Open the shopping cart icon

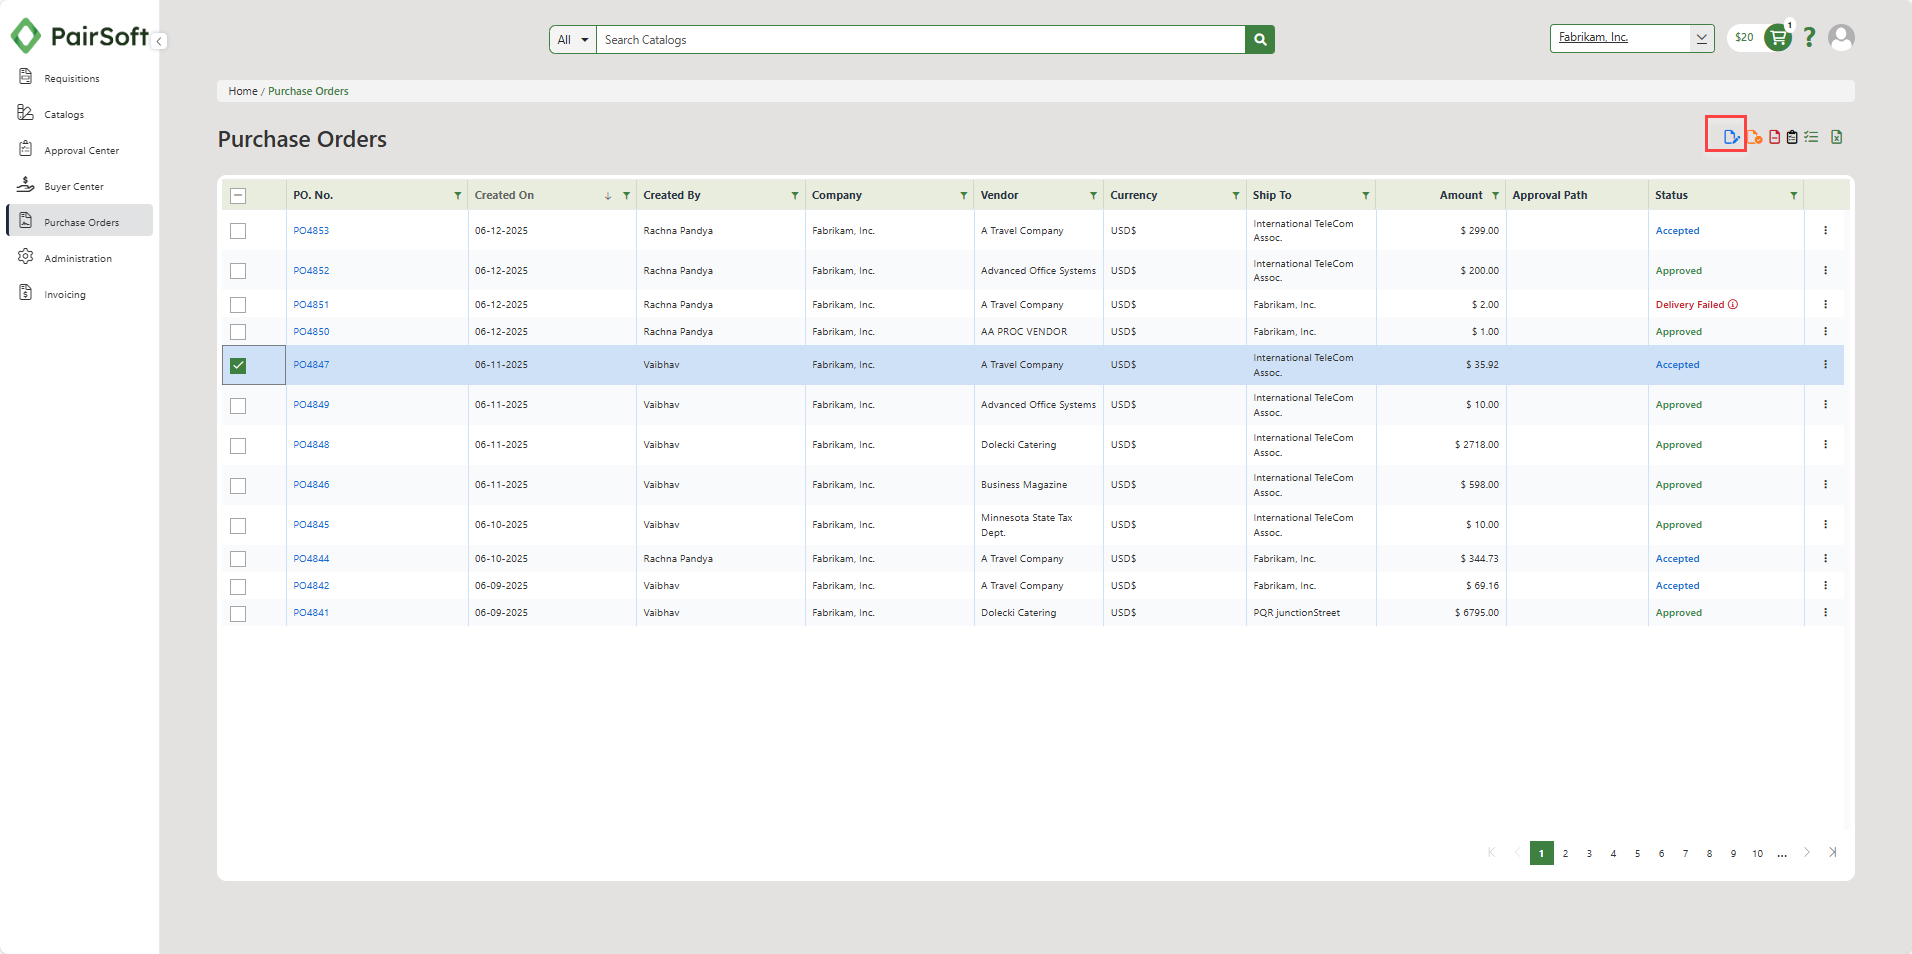[x=1778, y=38]
